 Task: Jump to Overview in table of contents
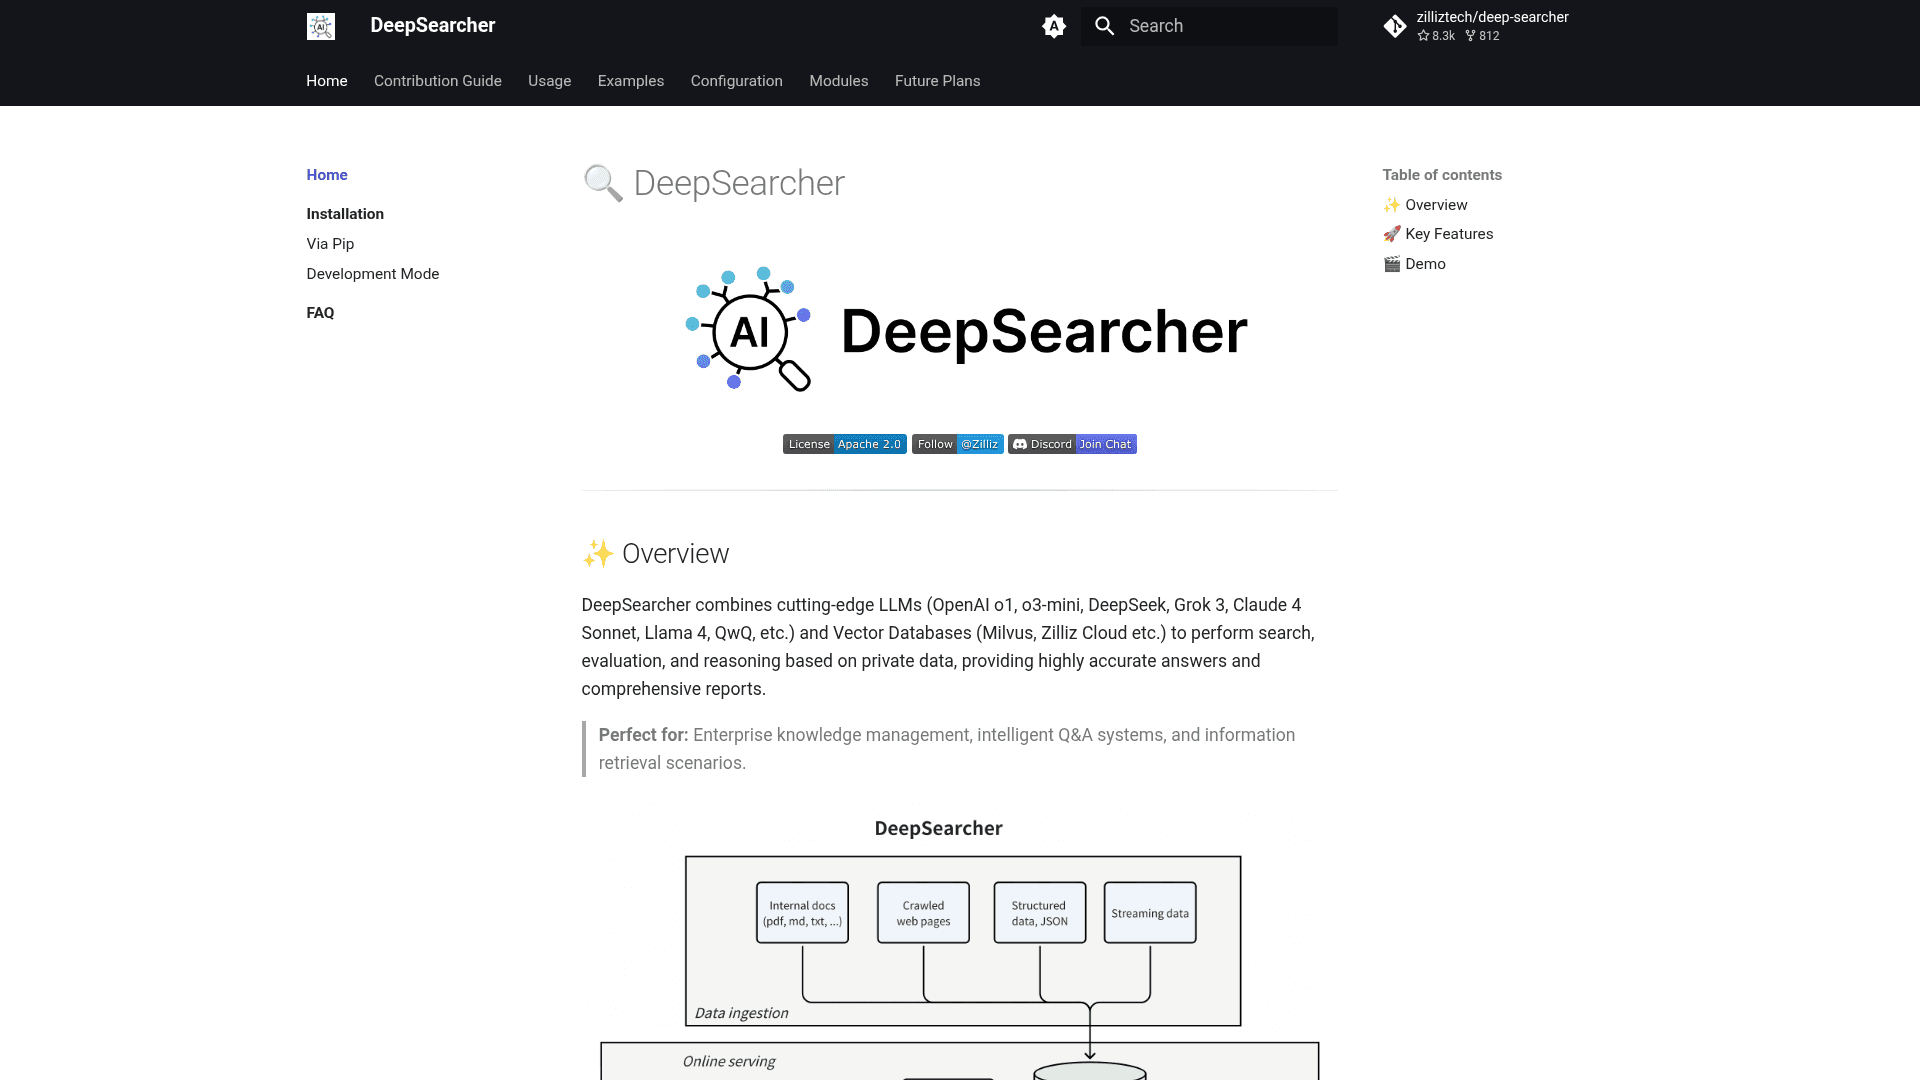pos(1425,205)
